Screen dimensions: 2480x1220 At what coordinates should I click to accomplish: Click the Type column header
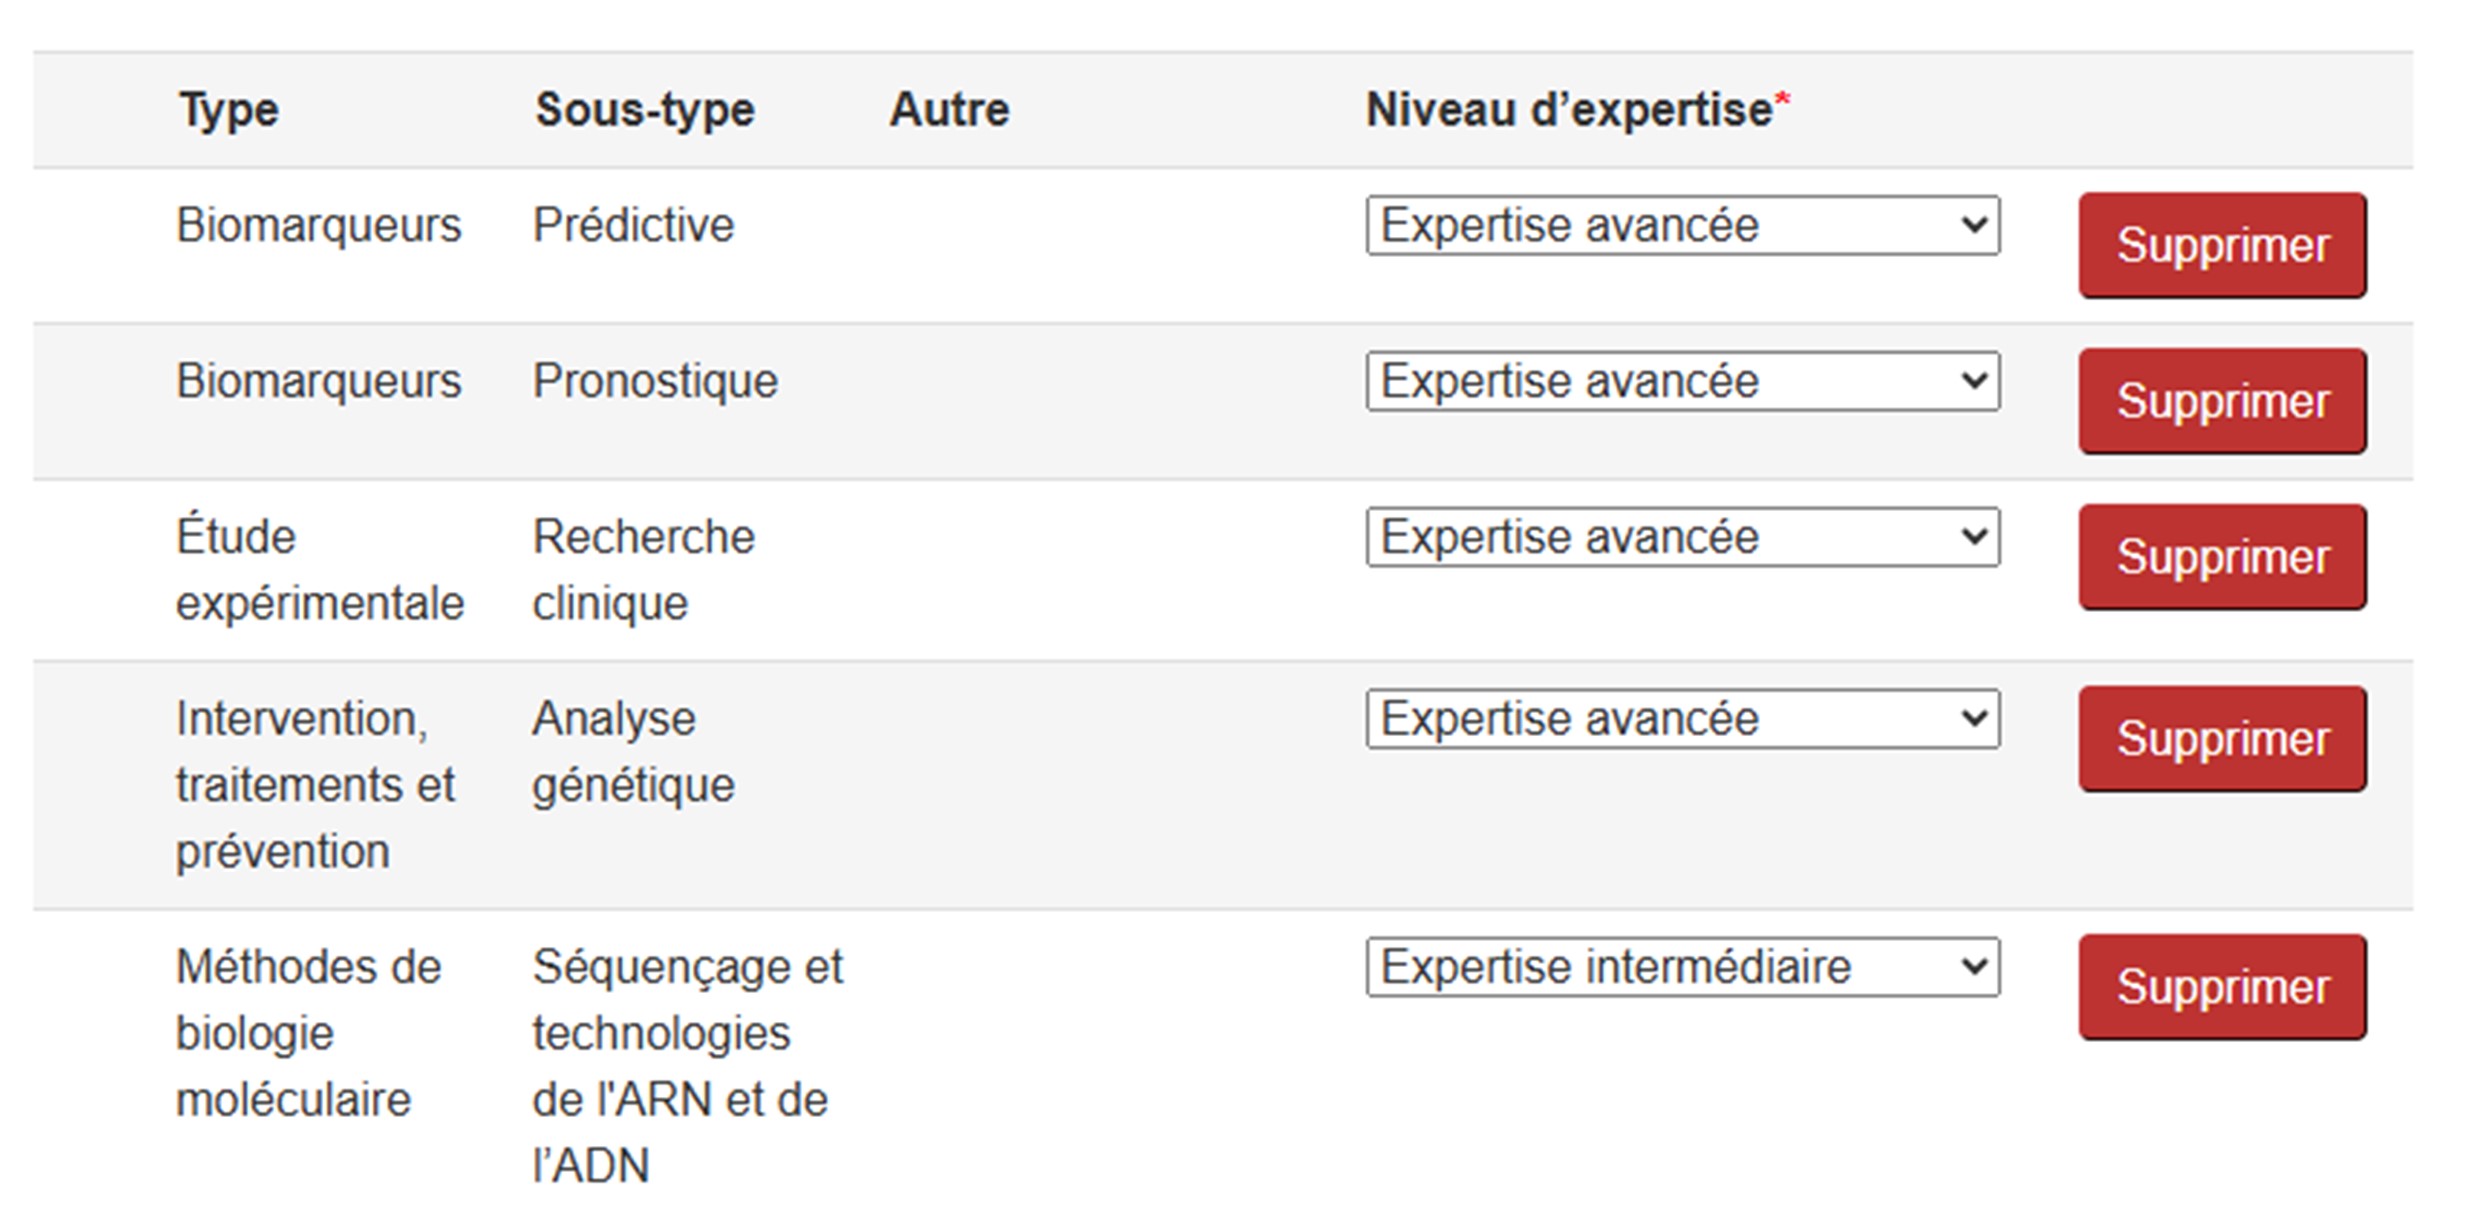(x=229, y=109)
